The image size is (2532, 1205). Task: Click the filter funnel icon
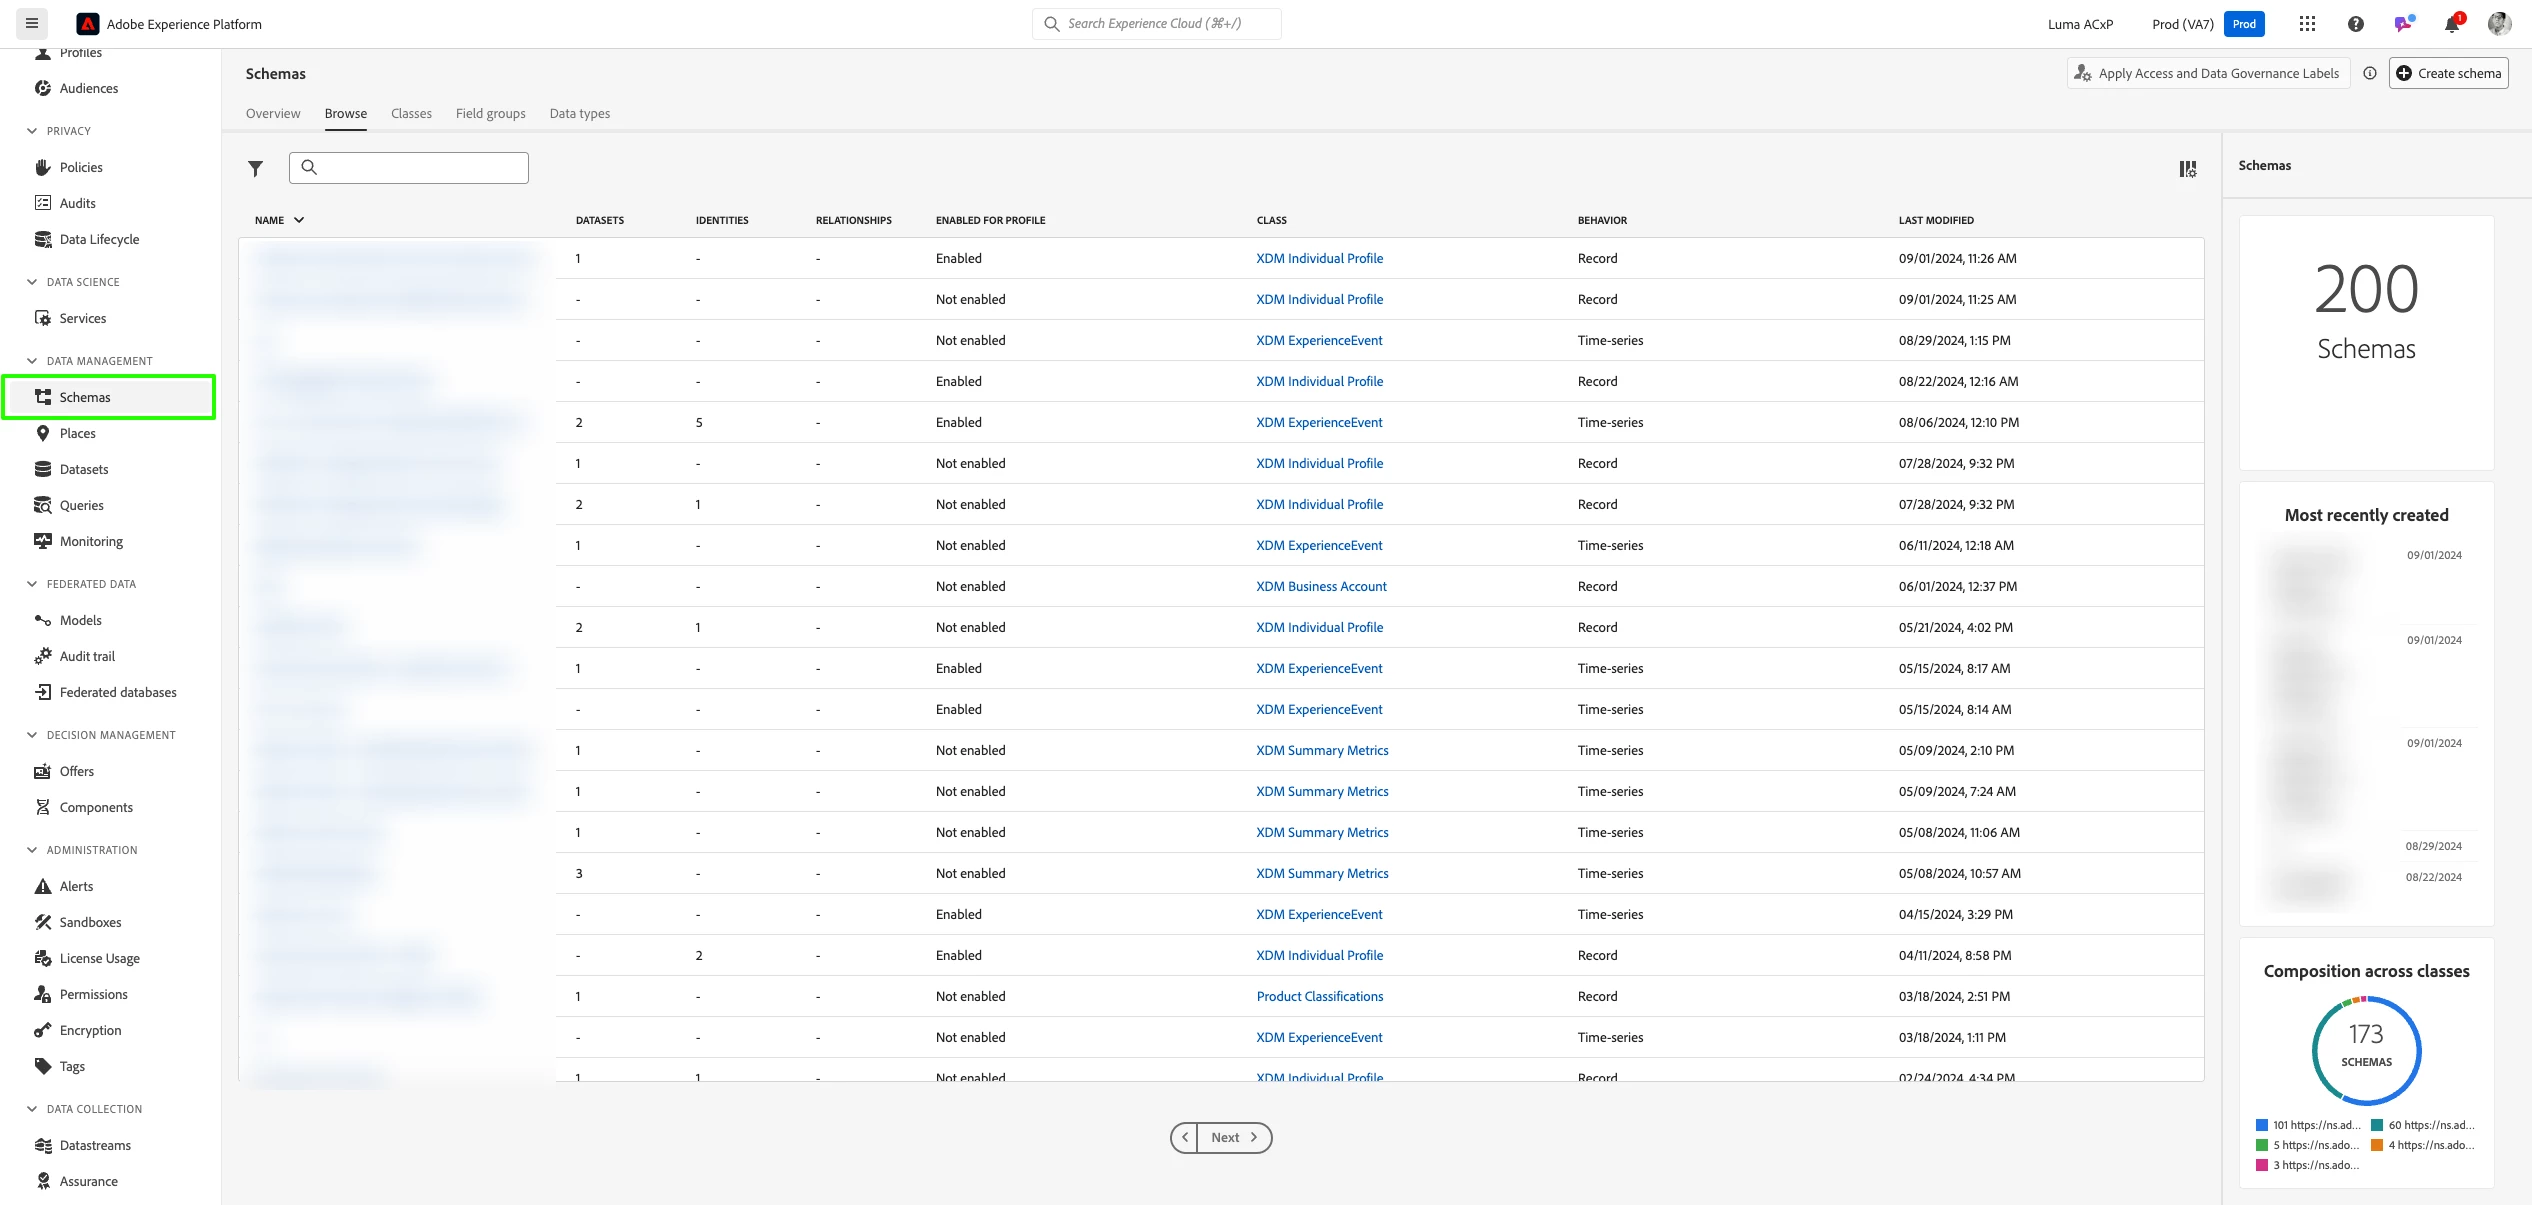[x=255, y=169]
